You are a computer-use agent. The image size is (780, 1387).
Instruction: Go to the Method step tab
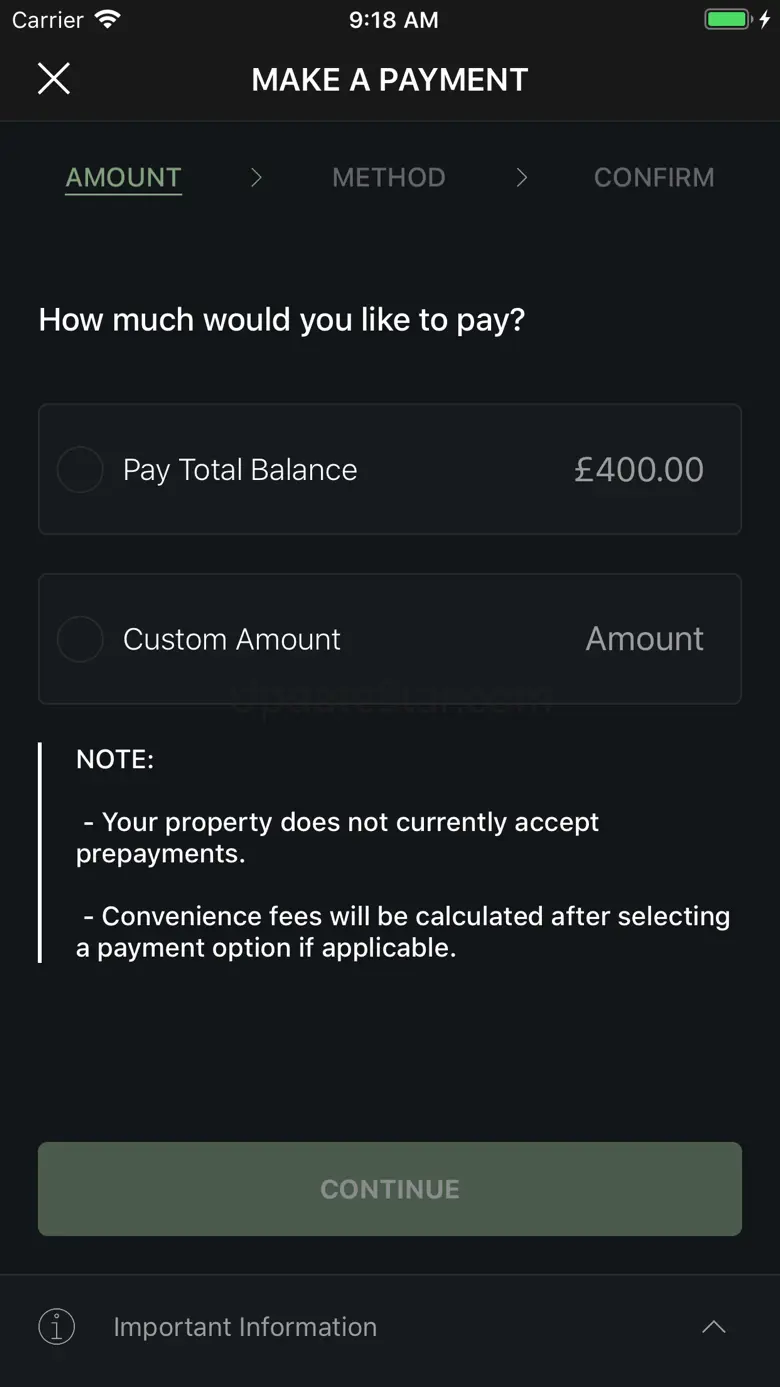click(389, 177)
